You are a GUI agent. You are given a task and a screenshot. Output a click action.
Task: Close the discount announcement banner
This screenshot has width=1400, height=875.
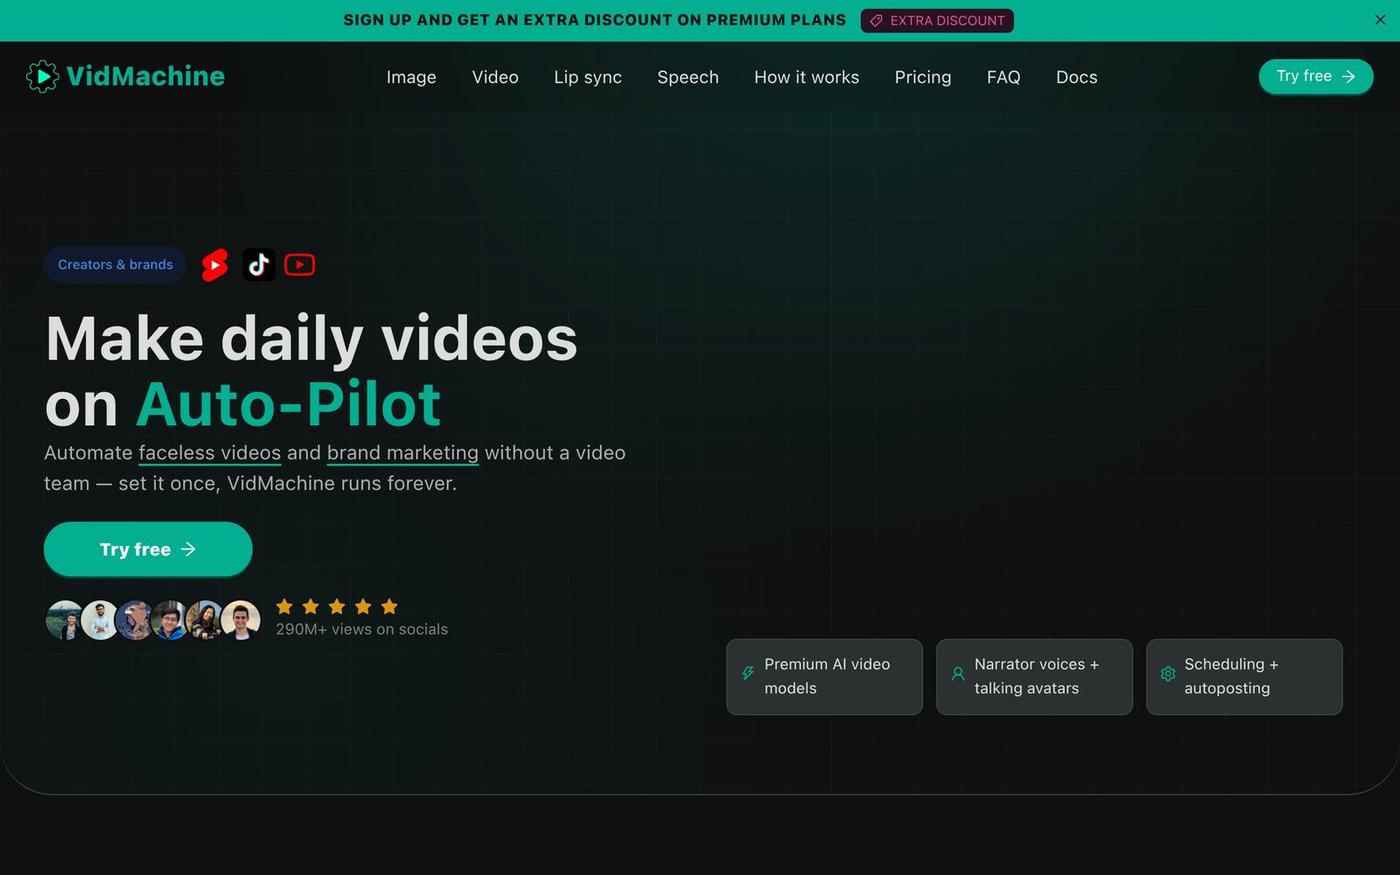[1380, 20]
